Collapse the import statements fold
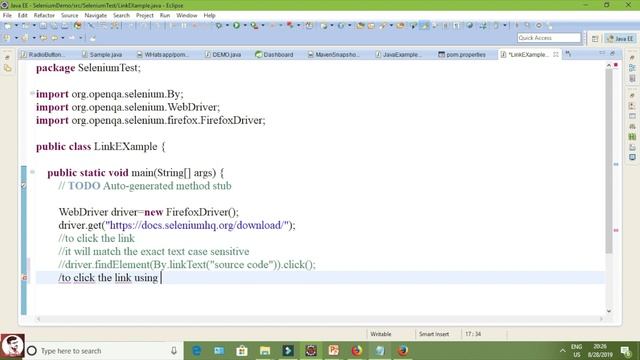Image resolution: width=640 pixels, height=360 pixels. coord(32,93)
